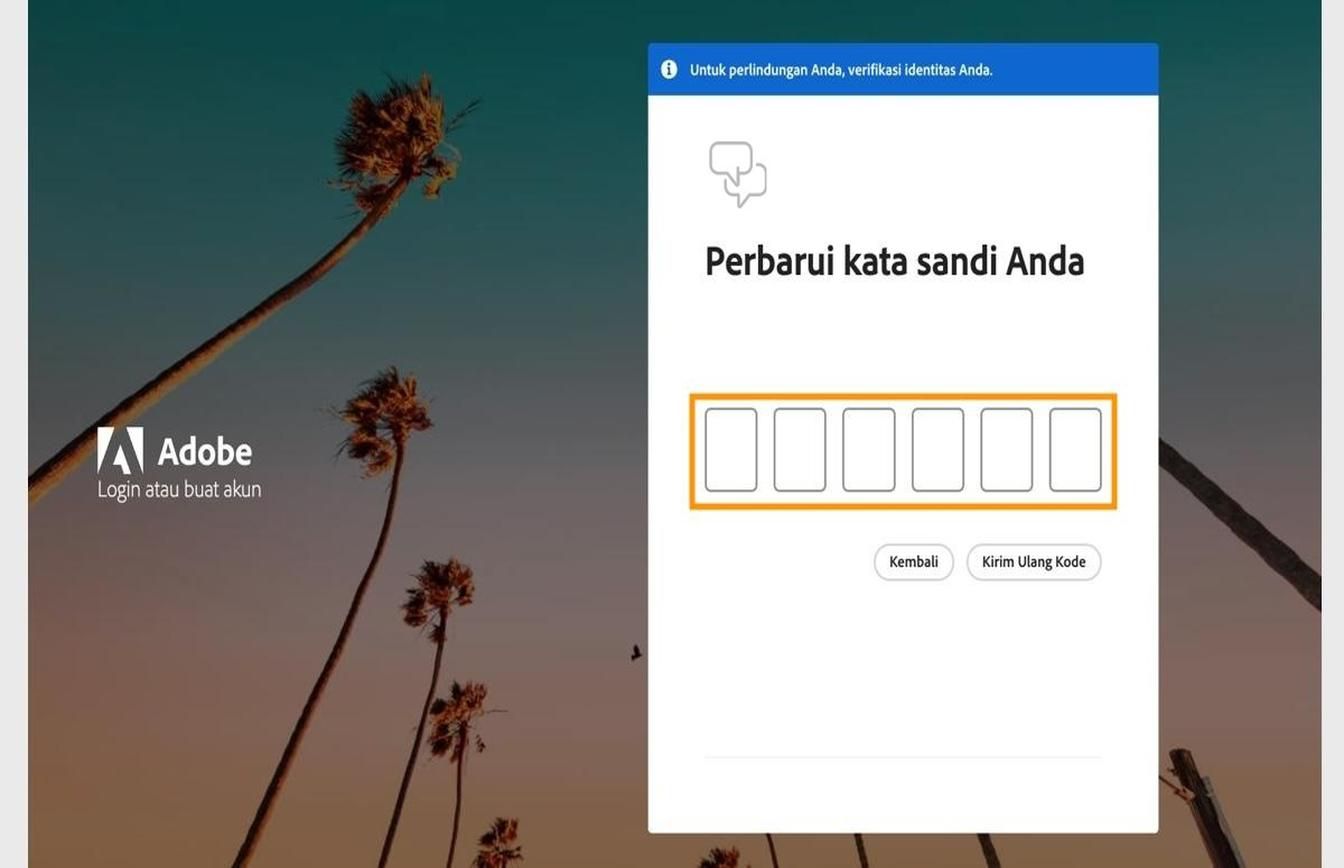Viewport: 1344px width, 868px height.
Task: Click the Kirim Ulang Kode button
Action: coord(1033,562)
